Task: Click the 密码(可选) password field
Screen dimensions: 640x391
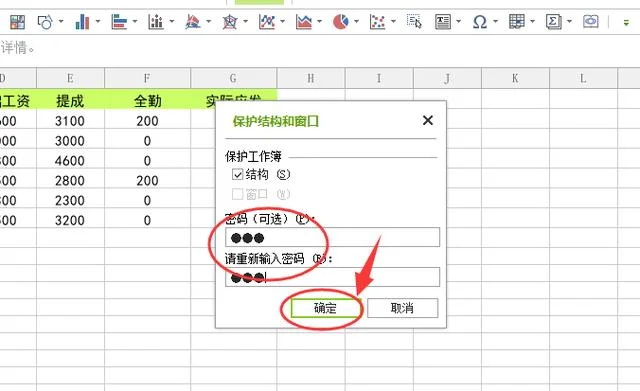Action: 332,237
